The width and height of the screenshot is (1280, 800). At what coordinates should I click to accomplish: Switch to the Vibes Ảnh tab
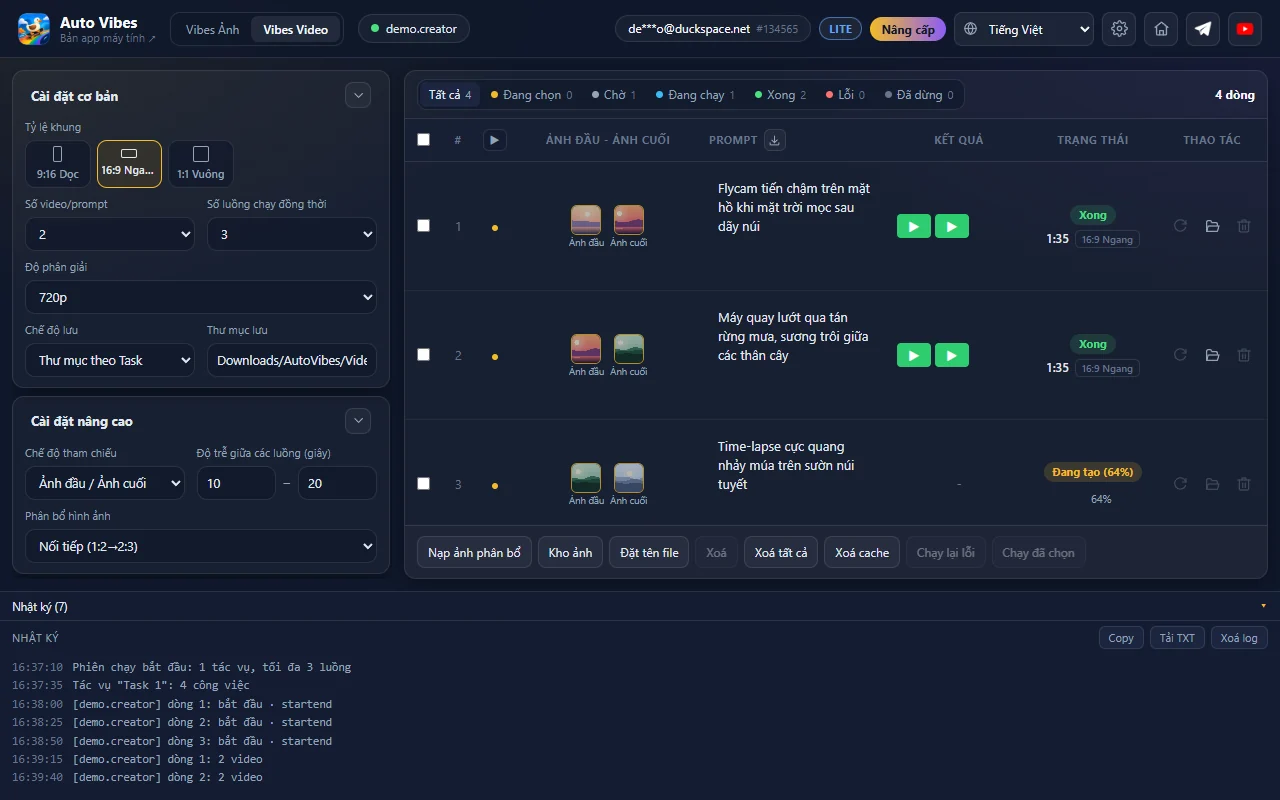(x=213, y=29)
